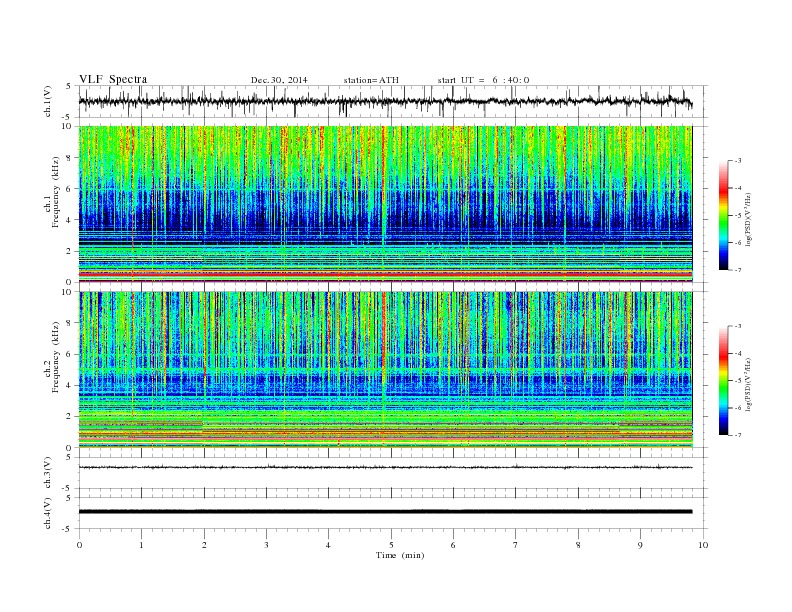Click the ch.1 voltage waveform trace
Viewport: 792px width, 612px height.
tap(385, 101)
